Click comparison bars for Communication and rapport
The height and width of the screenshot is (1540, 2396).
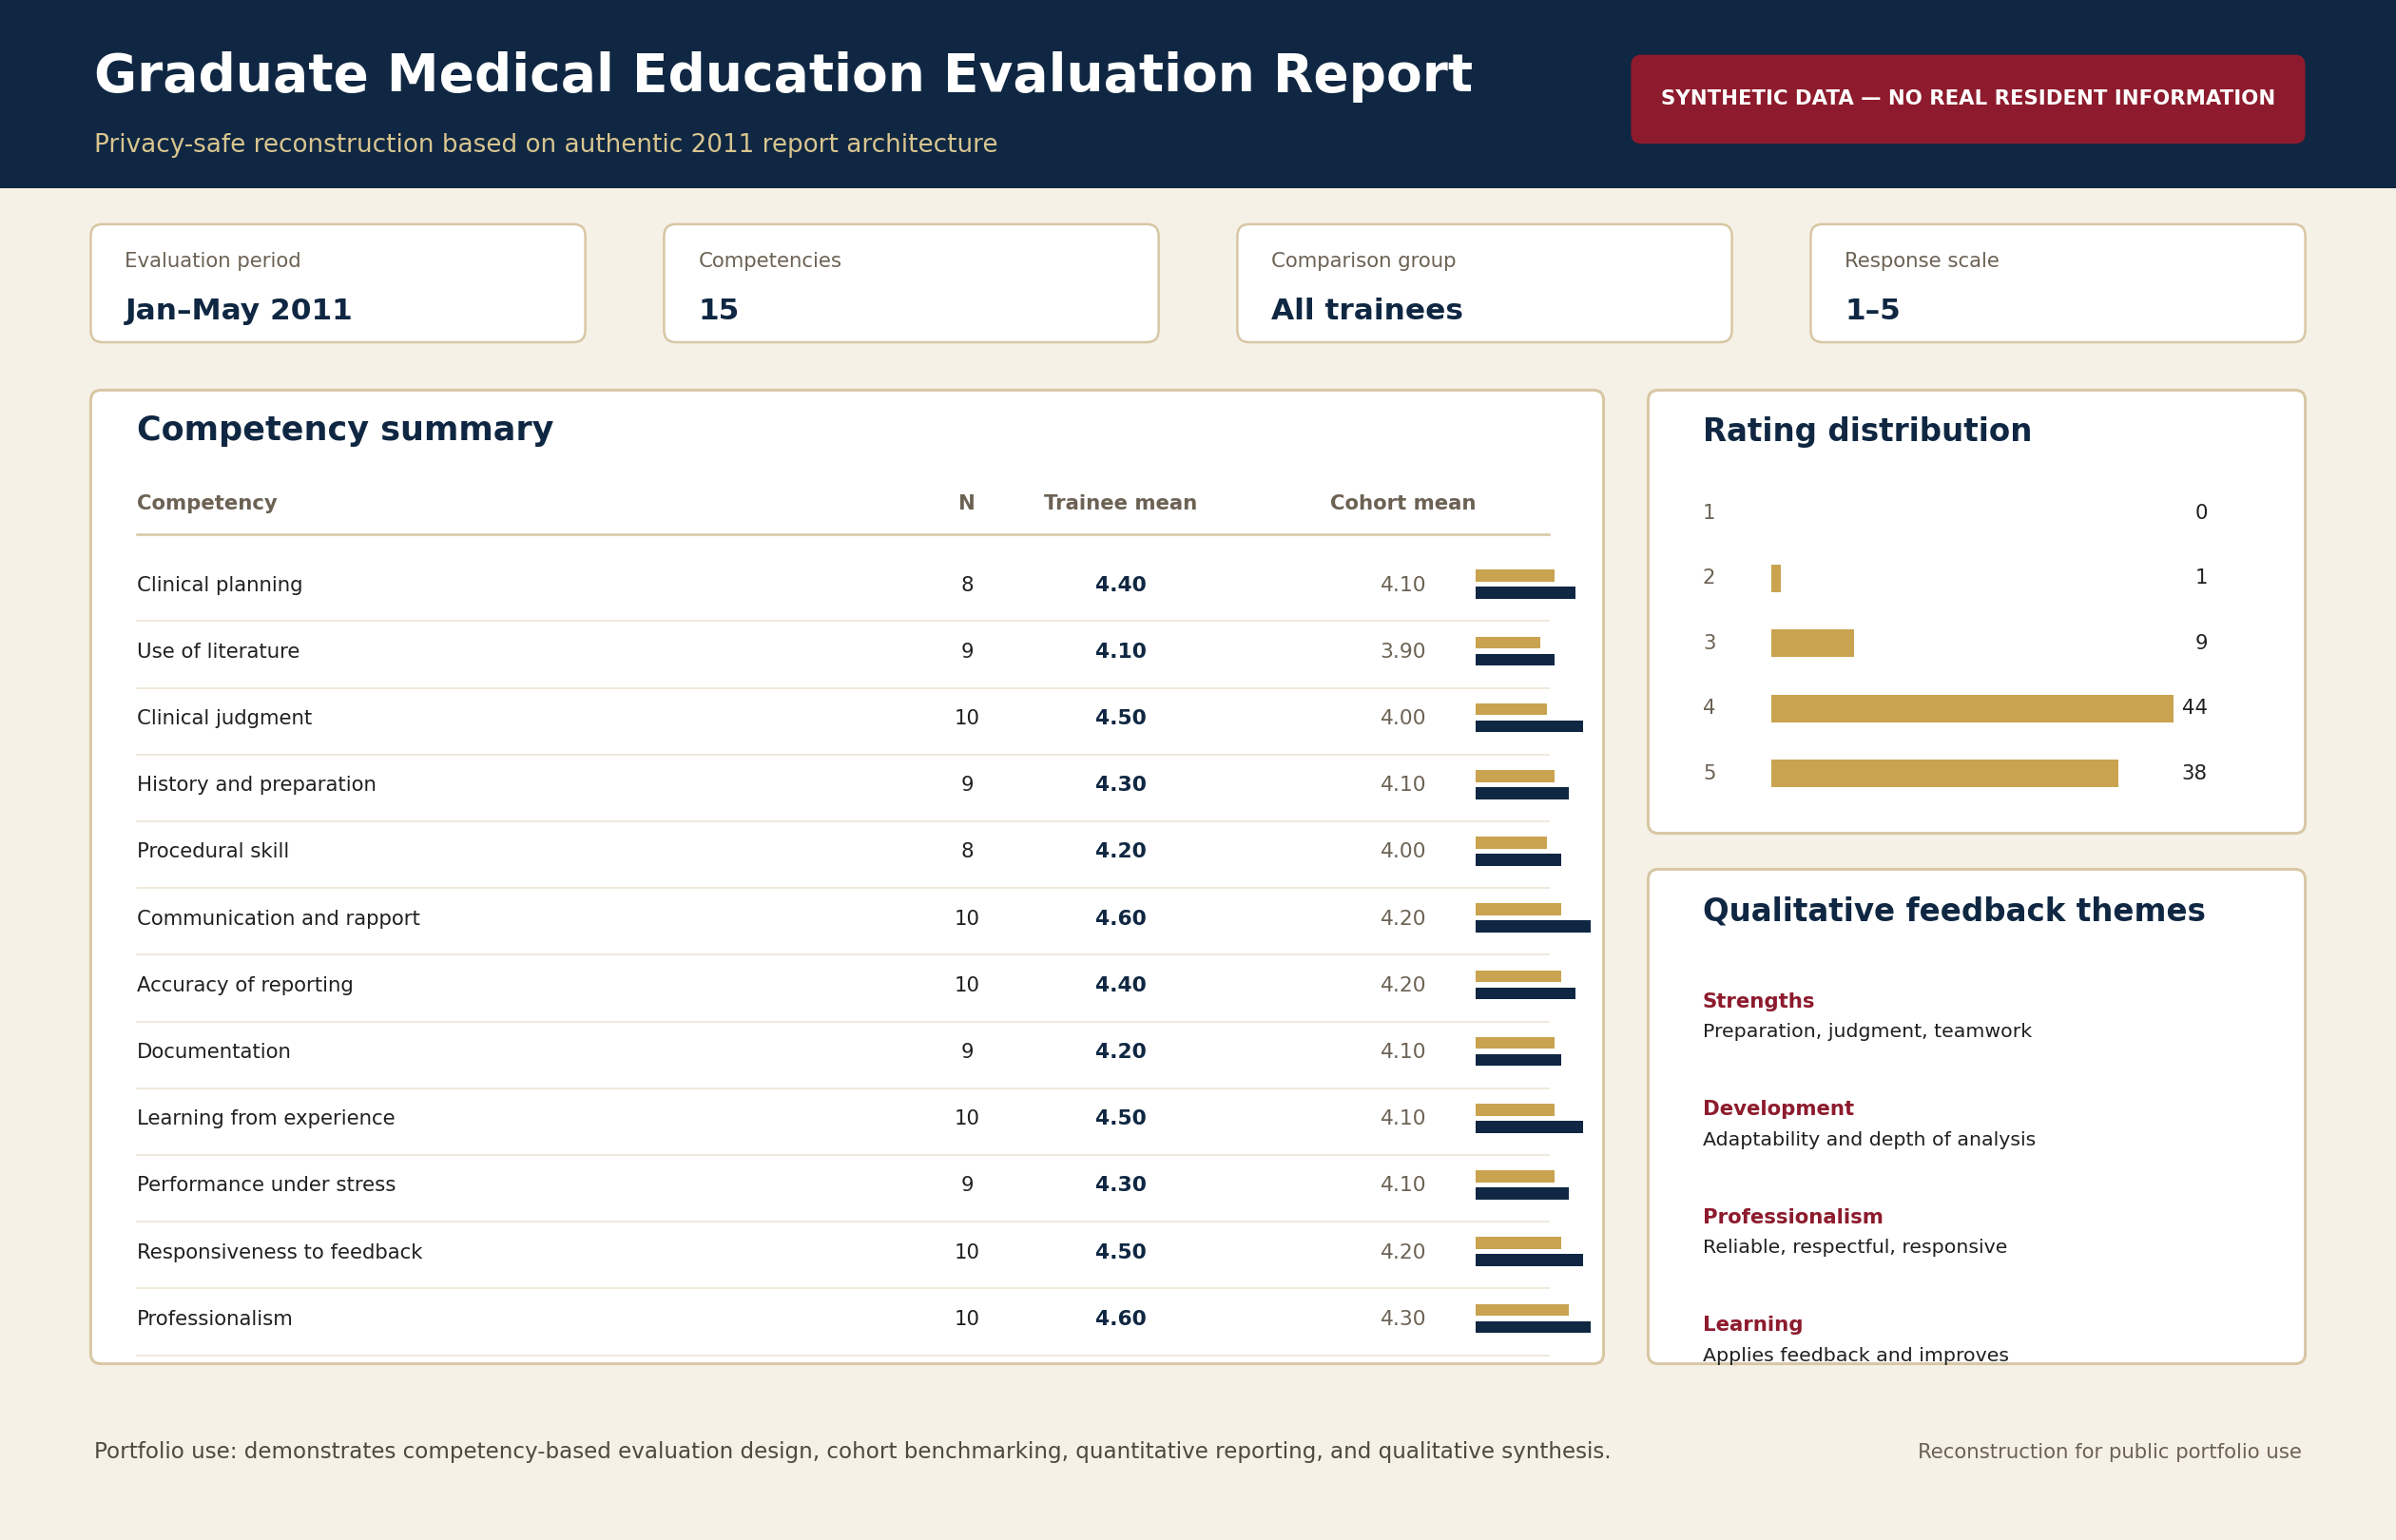click(1533, 918)
